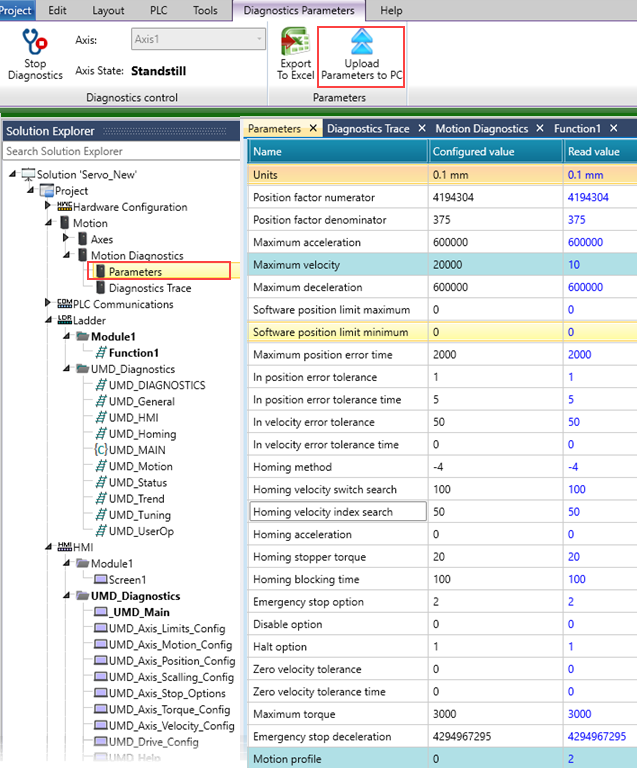The height and width of the screenshot is (771, 637).
Task: Select Hardware Configuration icon in tree
Action: tap(64, 206)
